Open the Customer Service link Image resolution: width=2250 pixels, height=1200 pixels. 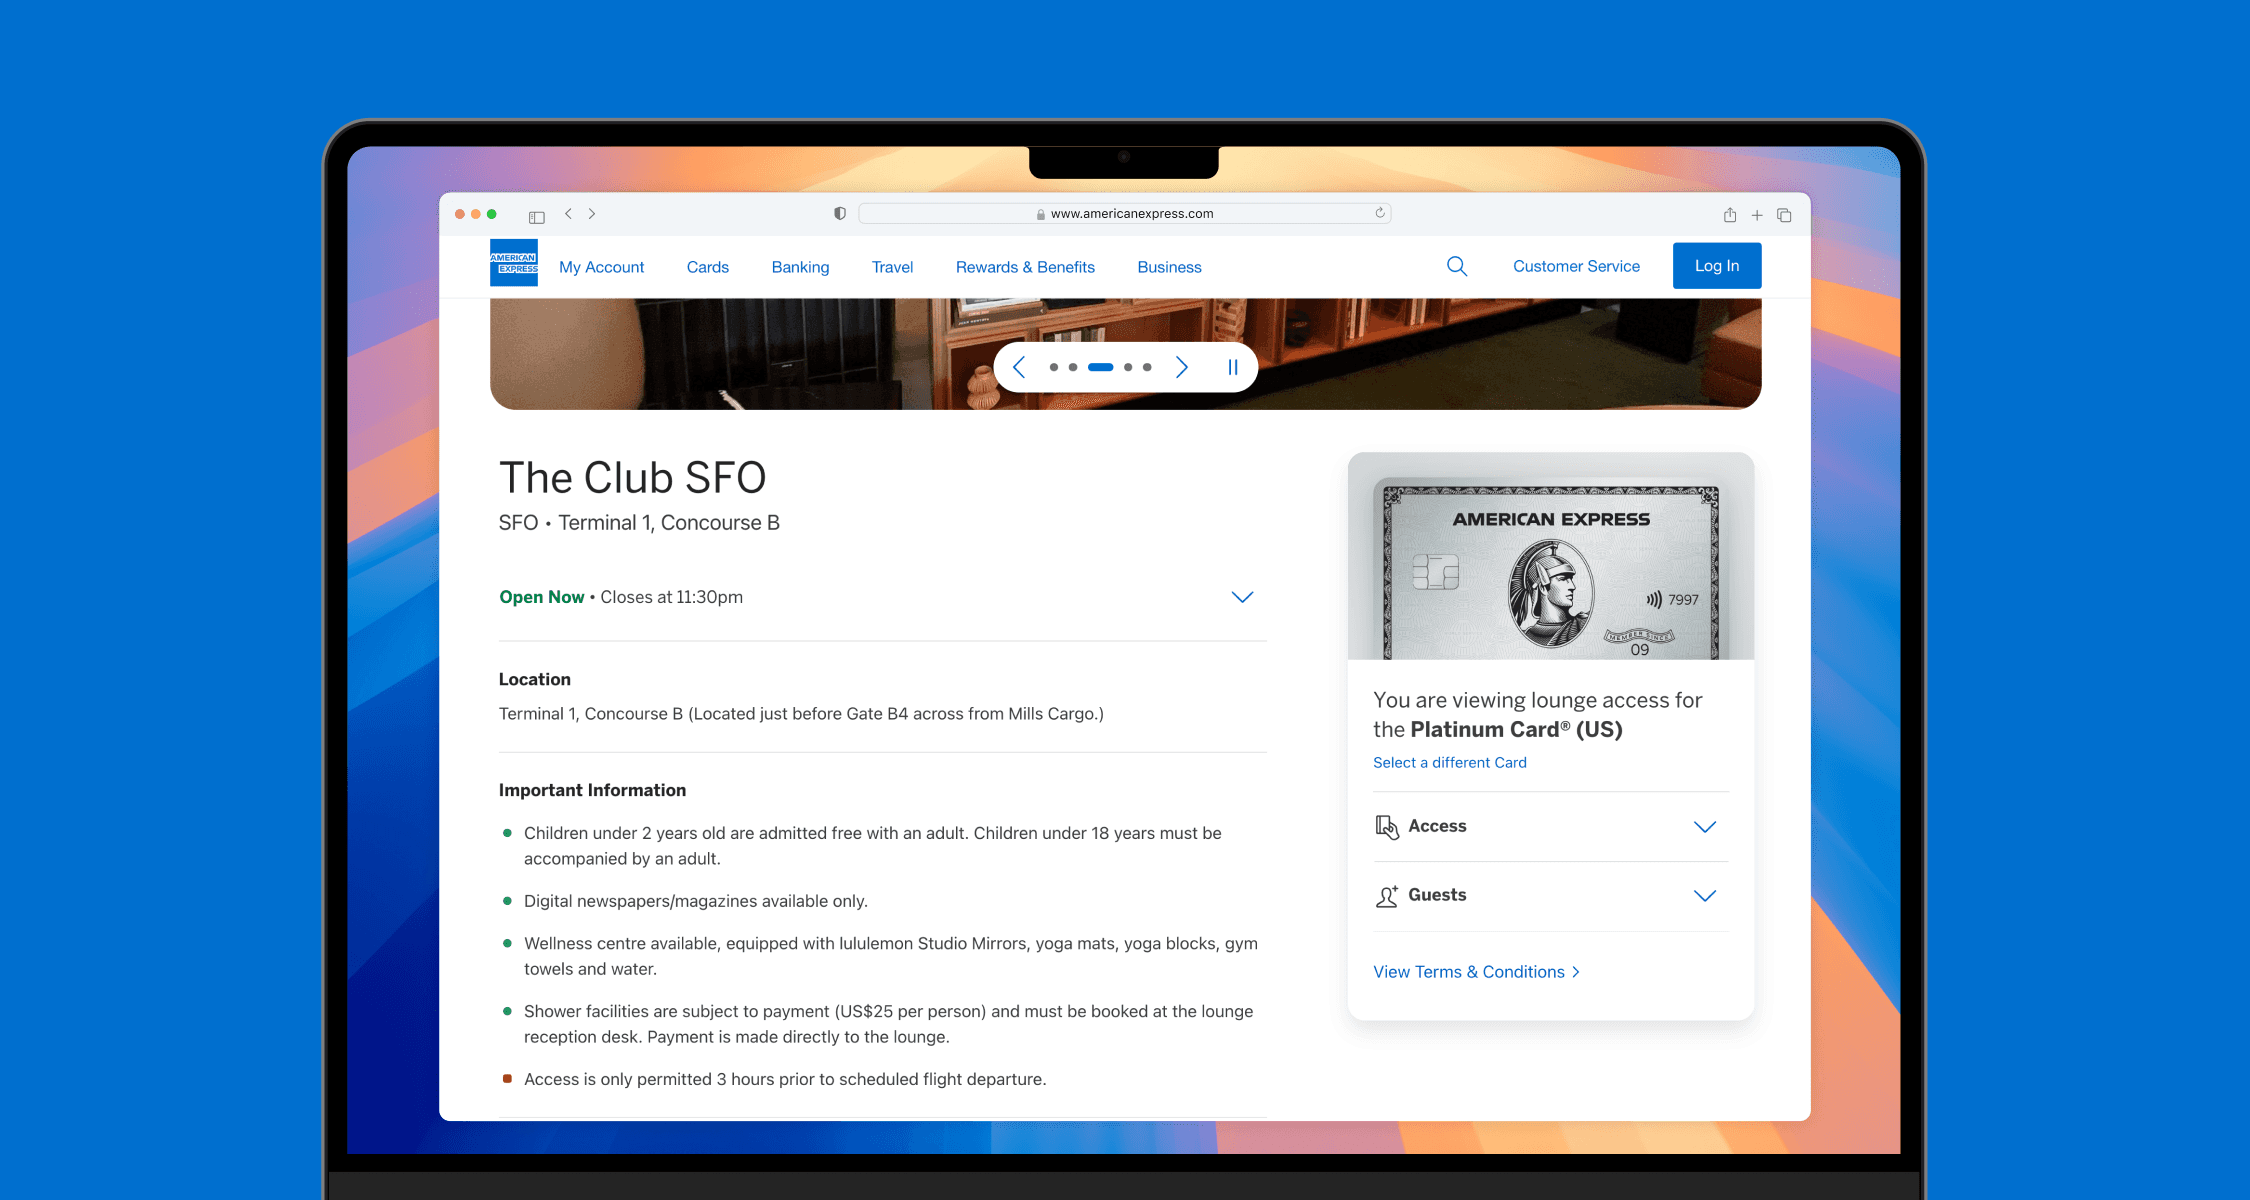tap(1576, 266)
